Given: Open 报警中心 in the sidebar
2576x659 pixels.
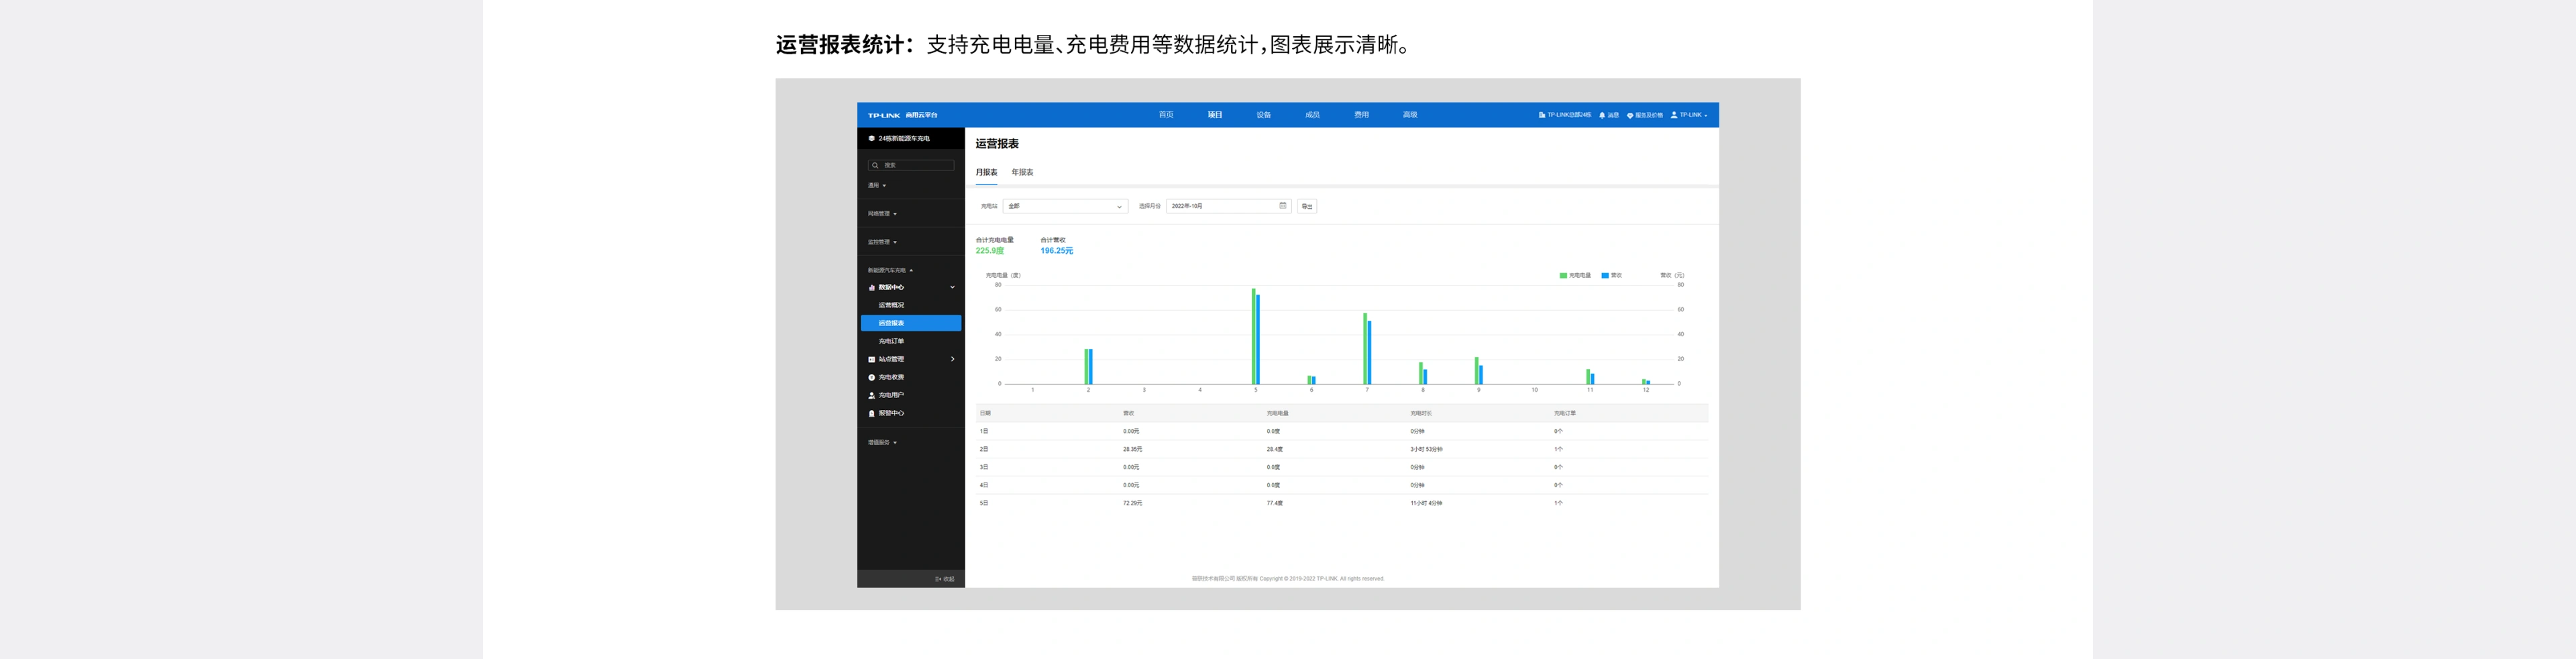Looking at the screenshot, I should tap(891, 413).
